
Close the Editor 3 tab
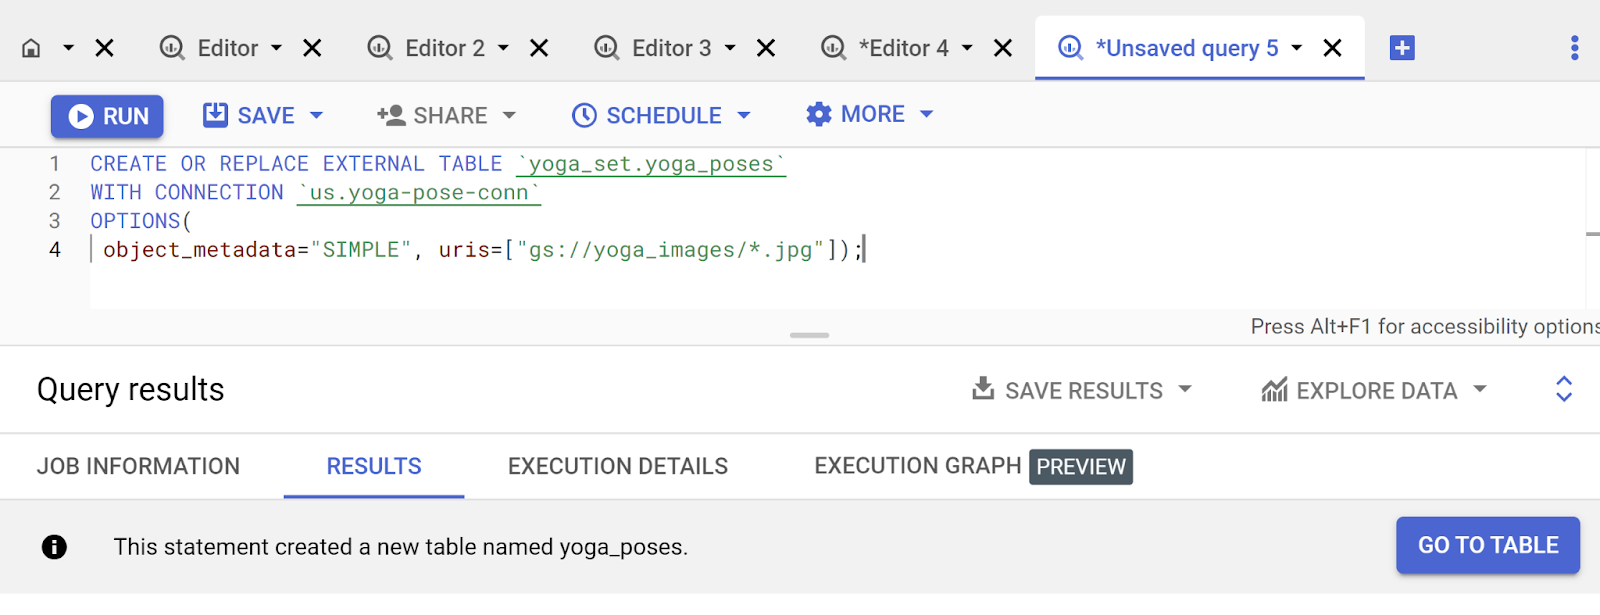766,48
